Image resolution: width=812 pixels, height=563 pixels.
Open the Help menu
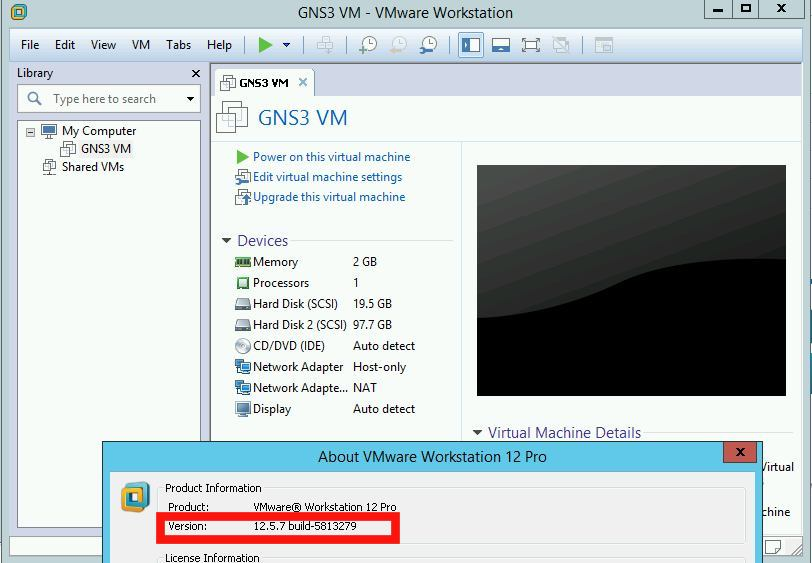point(219,45)
